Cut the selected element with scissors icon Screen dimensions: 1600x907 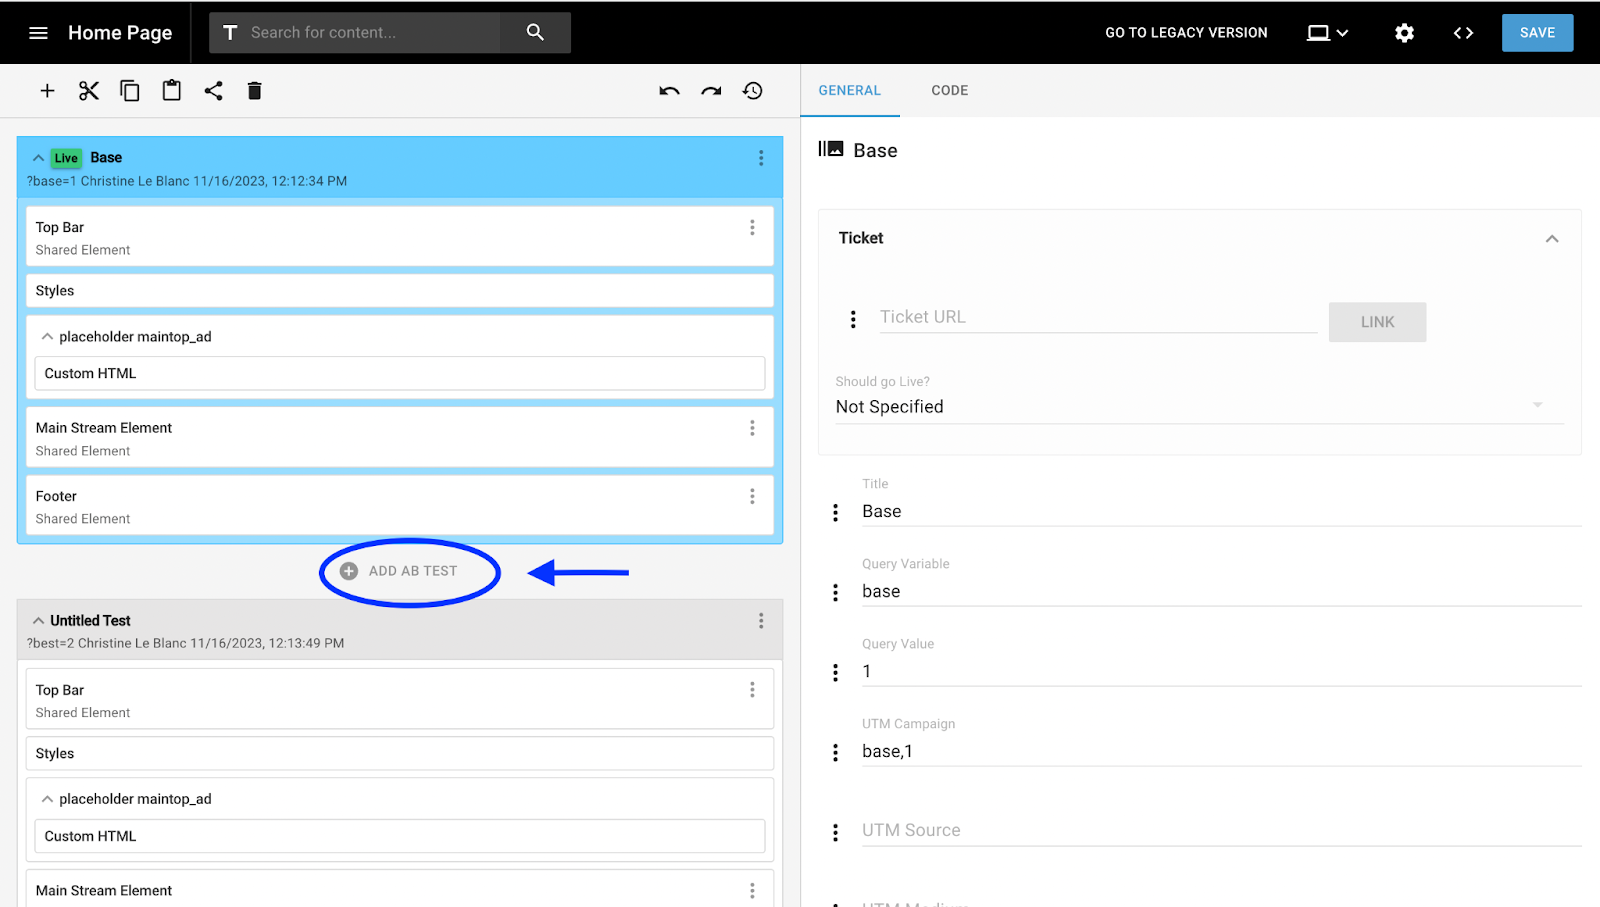click(88, 90)
